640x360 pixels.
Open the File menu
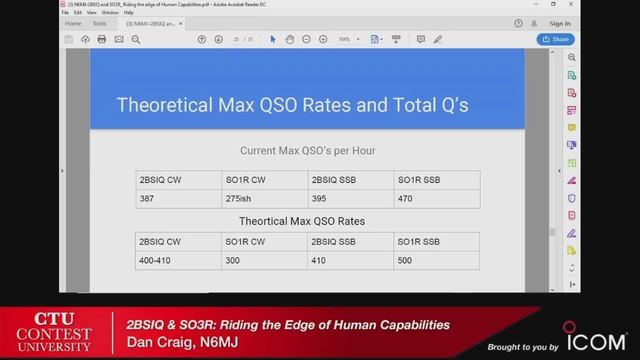point(65,13)
